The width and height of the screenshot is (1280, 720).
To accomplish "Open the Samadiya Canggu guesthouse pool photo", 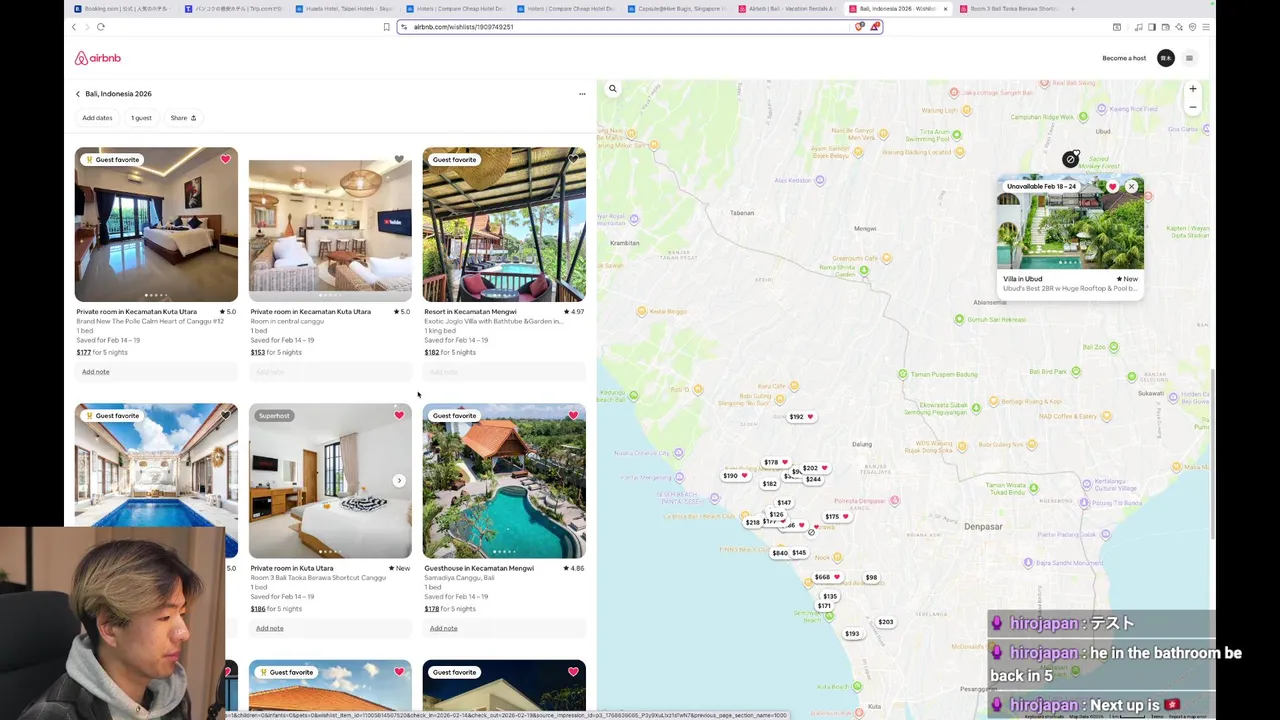I will tap(504, 481).
